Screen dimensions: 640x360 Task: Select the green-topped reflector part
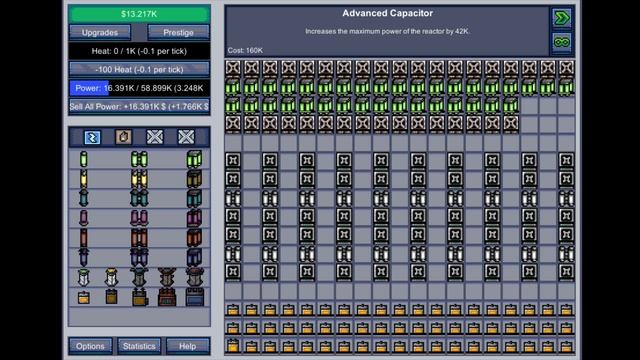[84, 277]
